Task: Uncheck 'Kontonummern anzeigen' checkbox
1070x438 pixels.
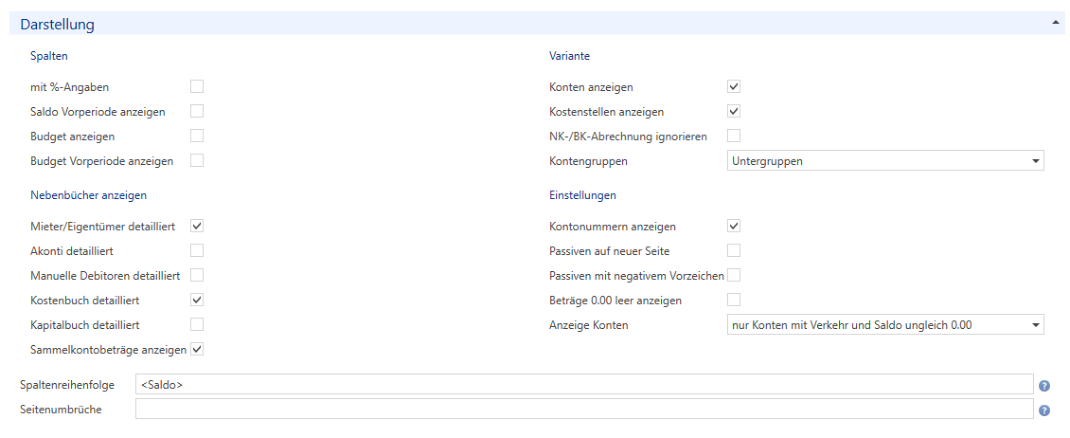Action: tap(734, 225)
